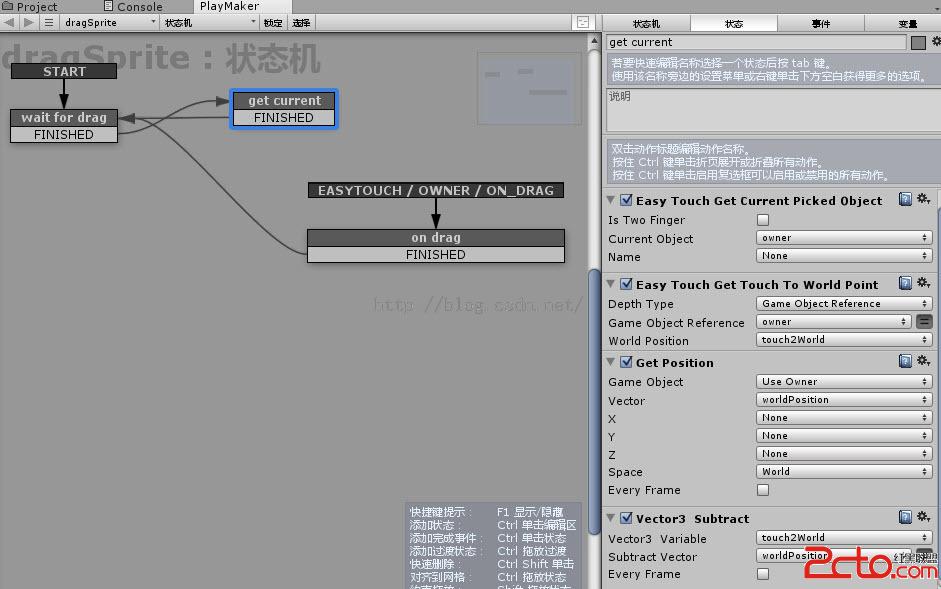Open help for Easy Touch Get Touch To World Point
This screenshot has width=941, height=589.
[x=905, y=283]
